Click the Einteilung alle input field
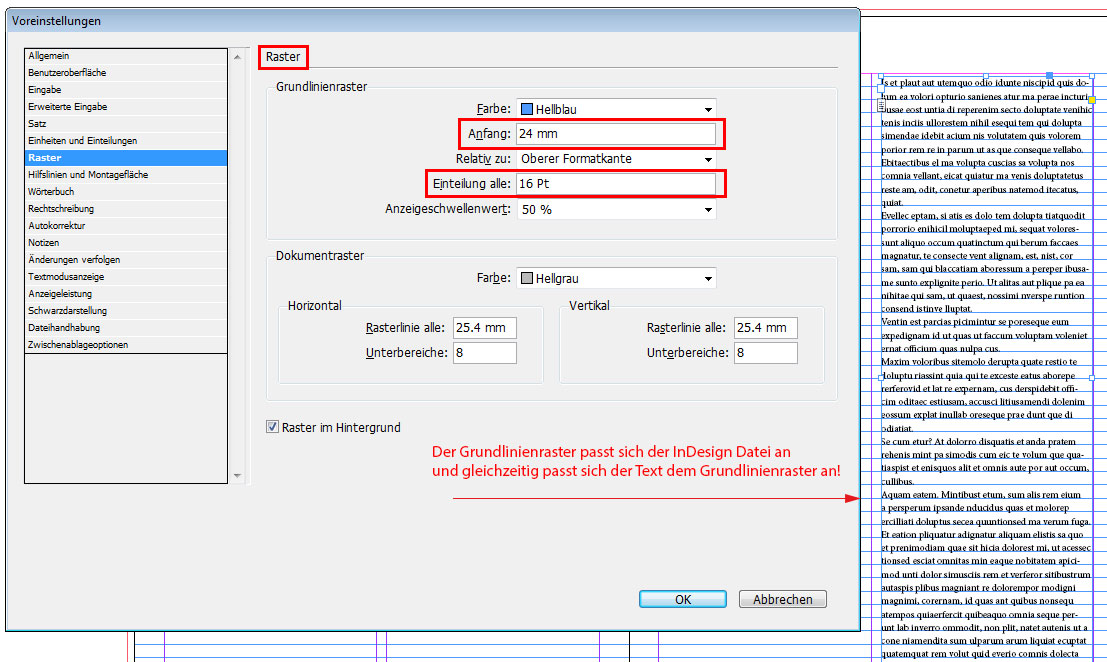This screenshot has height=662, width=1107. pyautogui.click(x=616, y=184)
